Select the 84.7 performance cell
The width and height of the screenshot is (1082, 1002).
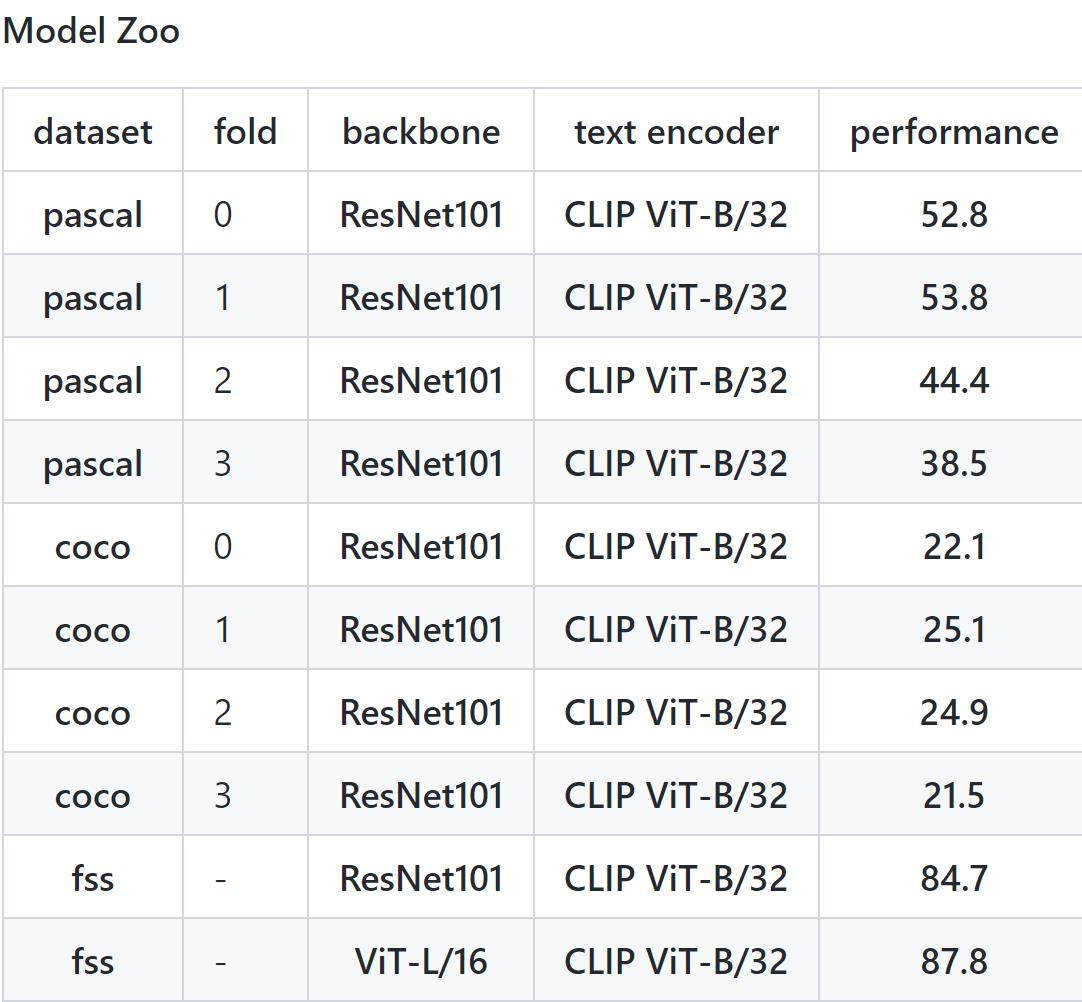pyautogui.click(x=953, y=879)
